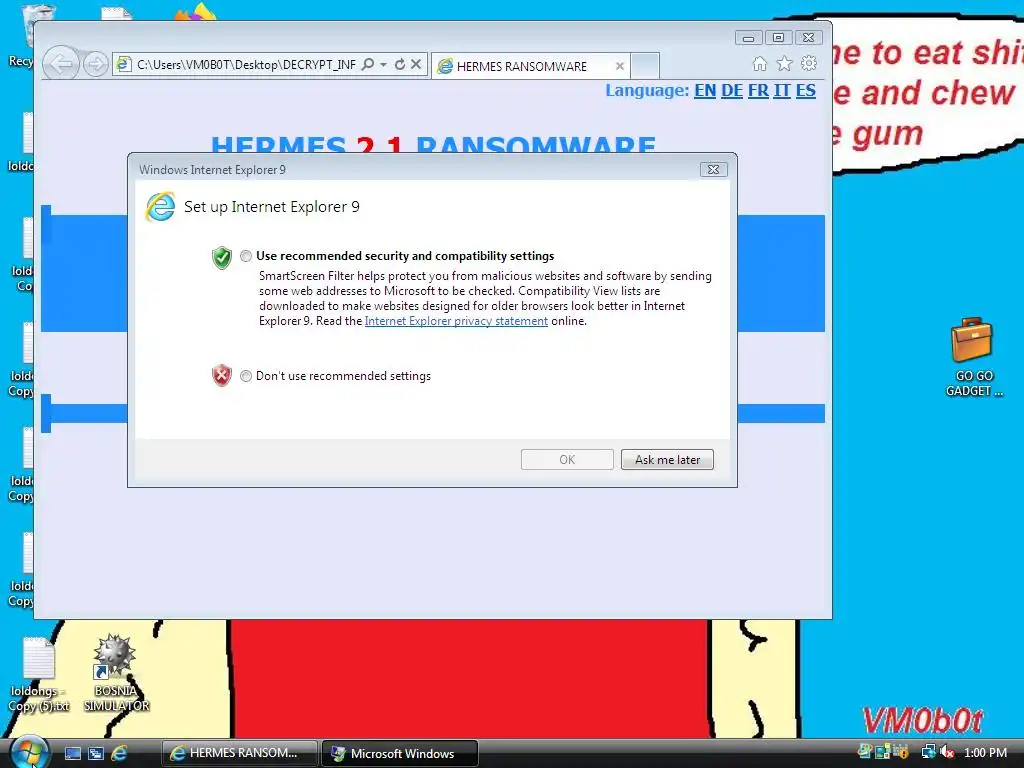Maximize the Internet Explorer window
Image resolution: width=1024 pixels, height=768 pixels.
coord(778,38)
